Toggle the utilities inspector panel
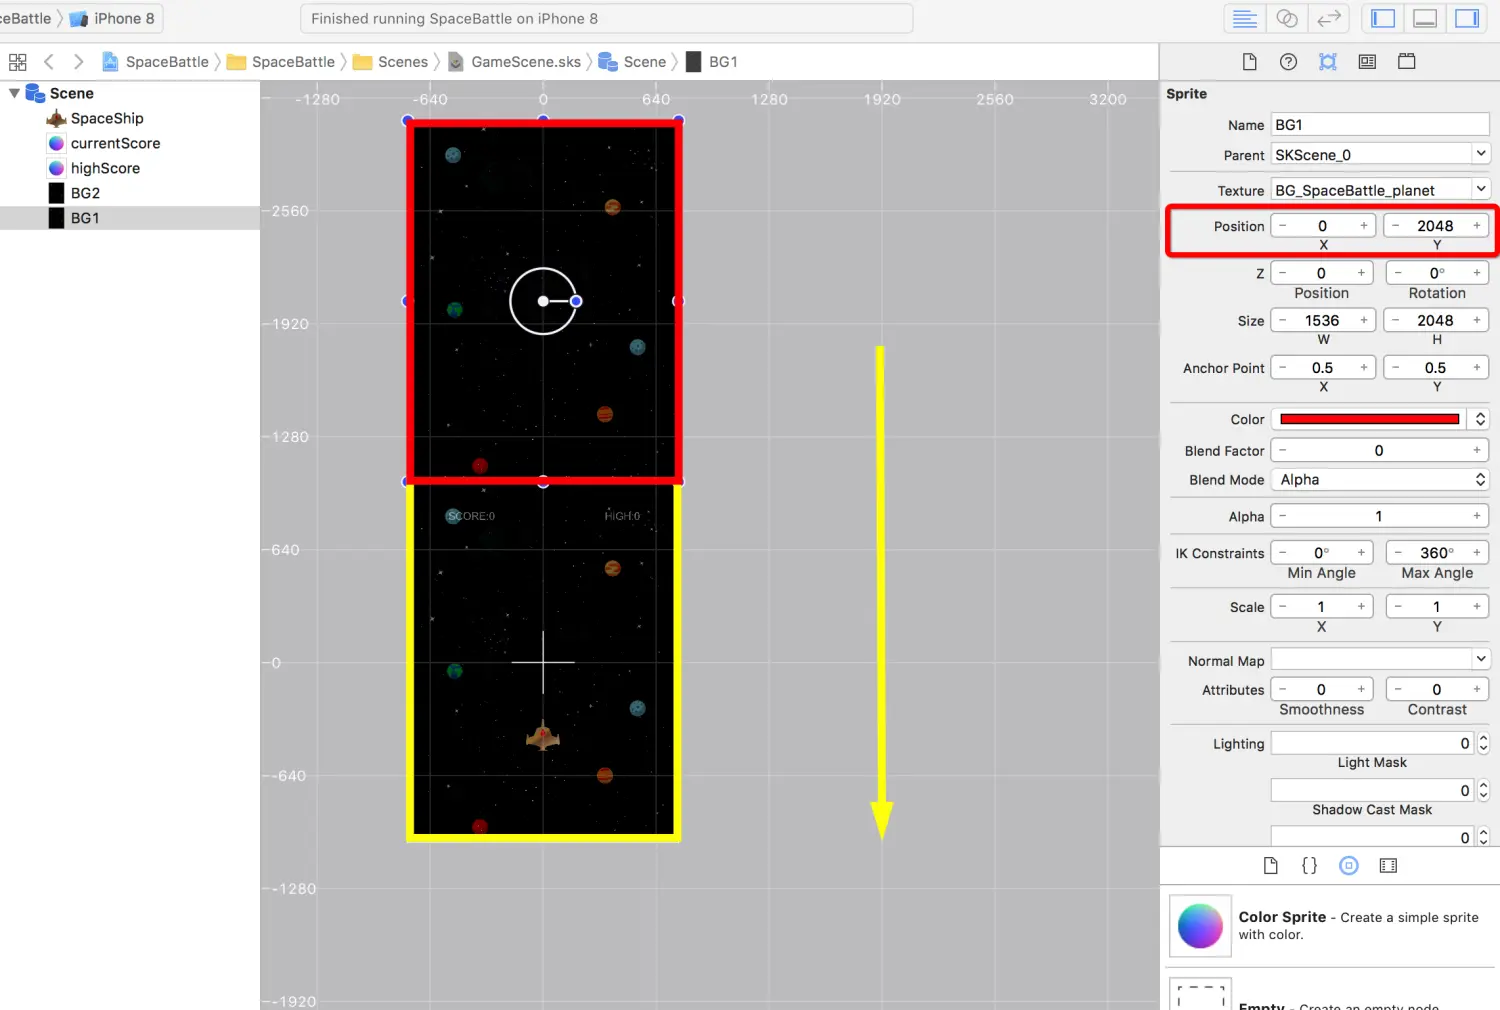 1467,19
